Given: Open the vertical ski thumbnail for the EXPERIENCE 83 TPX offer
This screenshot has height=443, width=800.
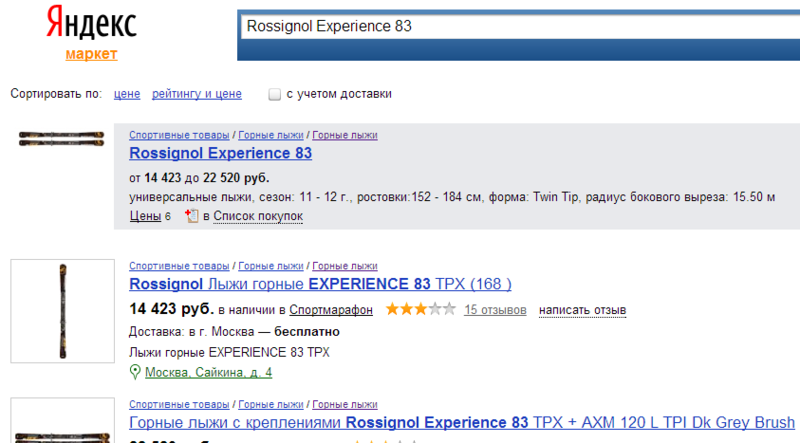Looking at the screenshot, I should [x=63, y=311].
